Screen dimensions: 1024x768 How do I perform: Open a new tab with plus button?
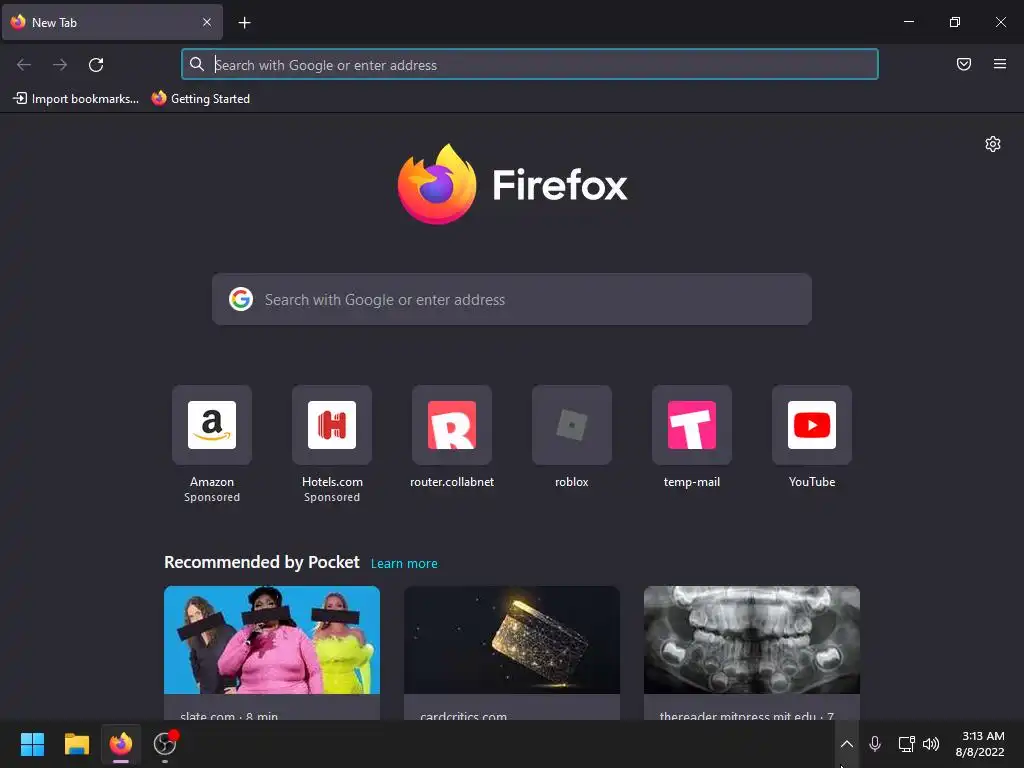244,23
